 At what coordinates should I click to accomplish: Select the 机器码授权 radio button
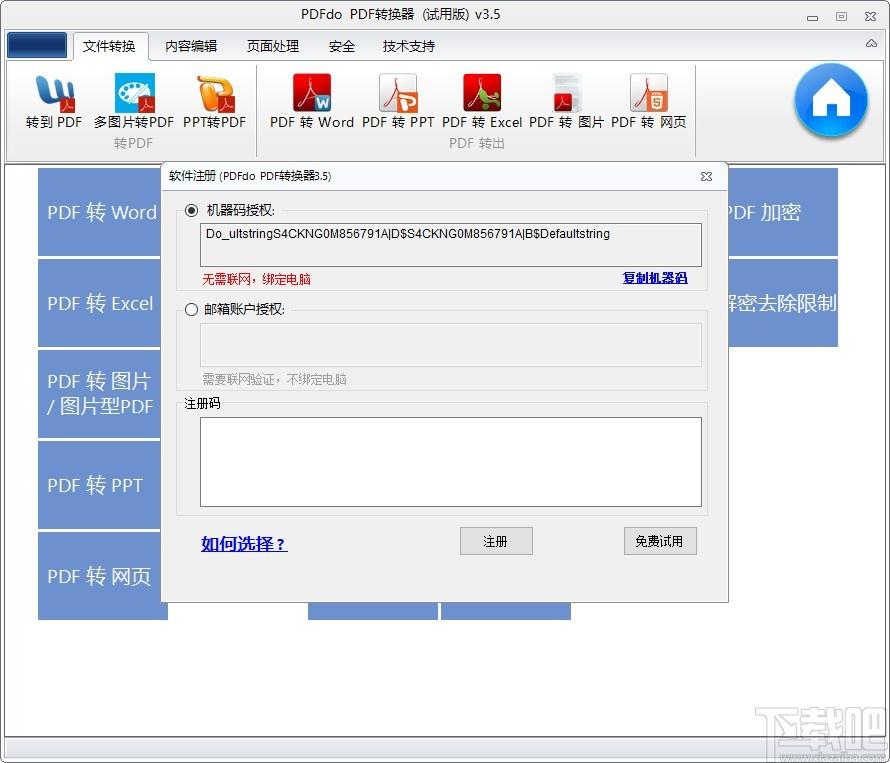tap(192, 211)
